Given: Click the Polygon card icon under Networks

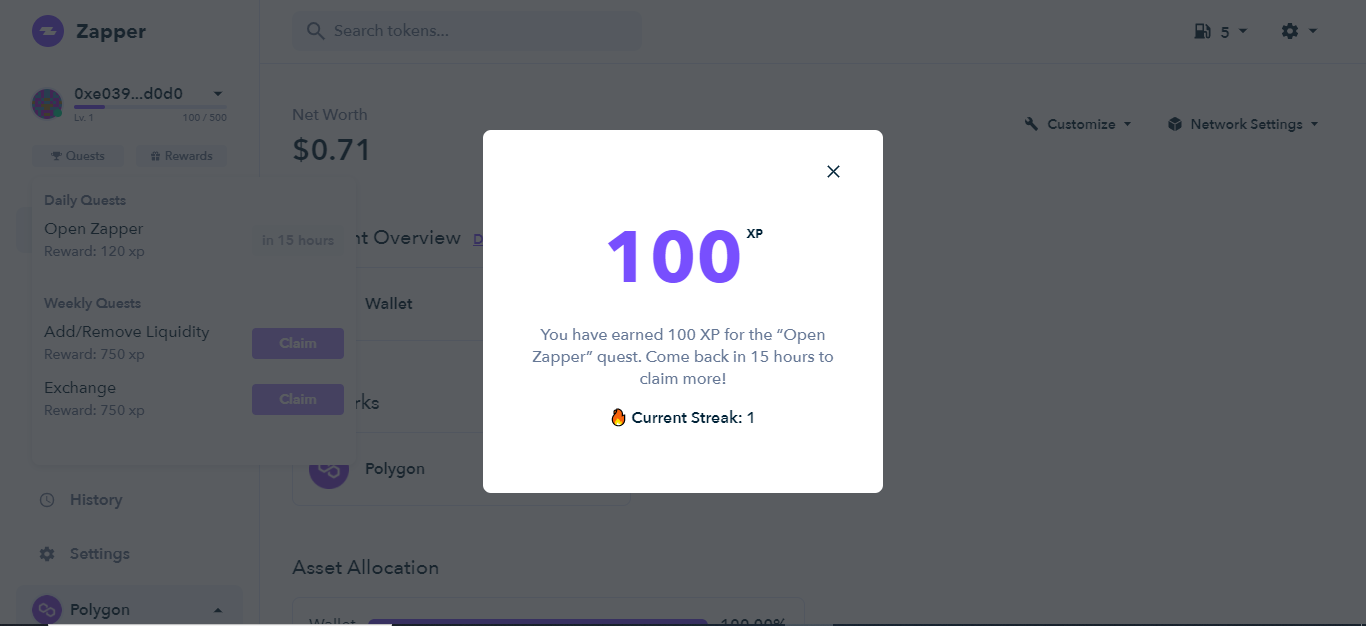Looking at the screenshot, I should (x=328, y=469).
